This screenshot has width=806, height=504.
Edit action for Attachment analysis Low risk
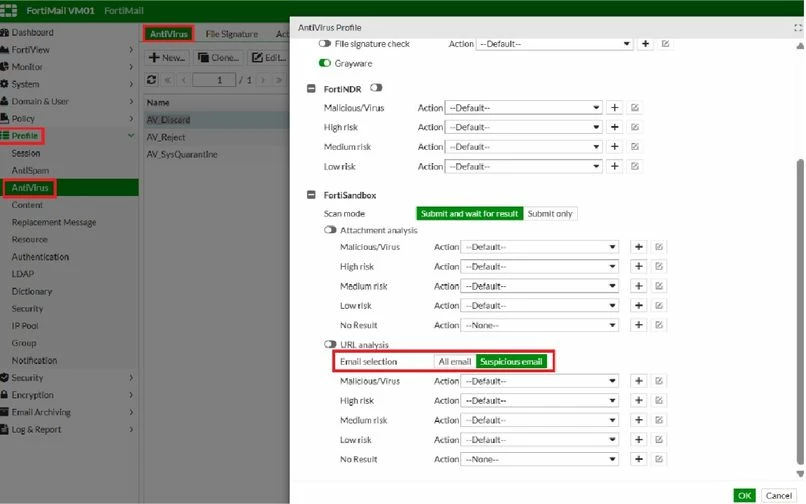tap(658, 305)
